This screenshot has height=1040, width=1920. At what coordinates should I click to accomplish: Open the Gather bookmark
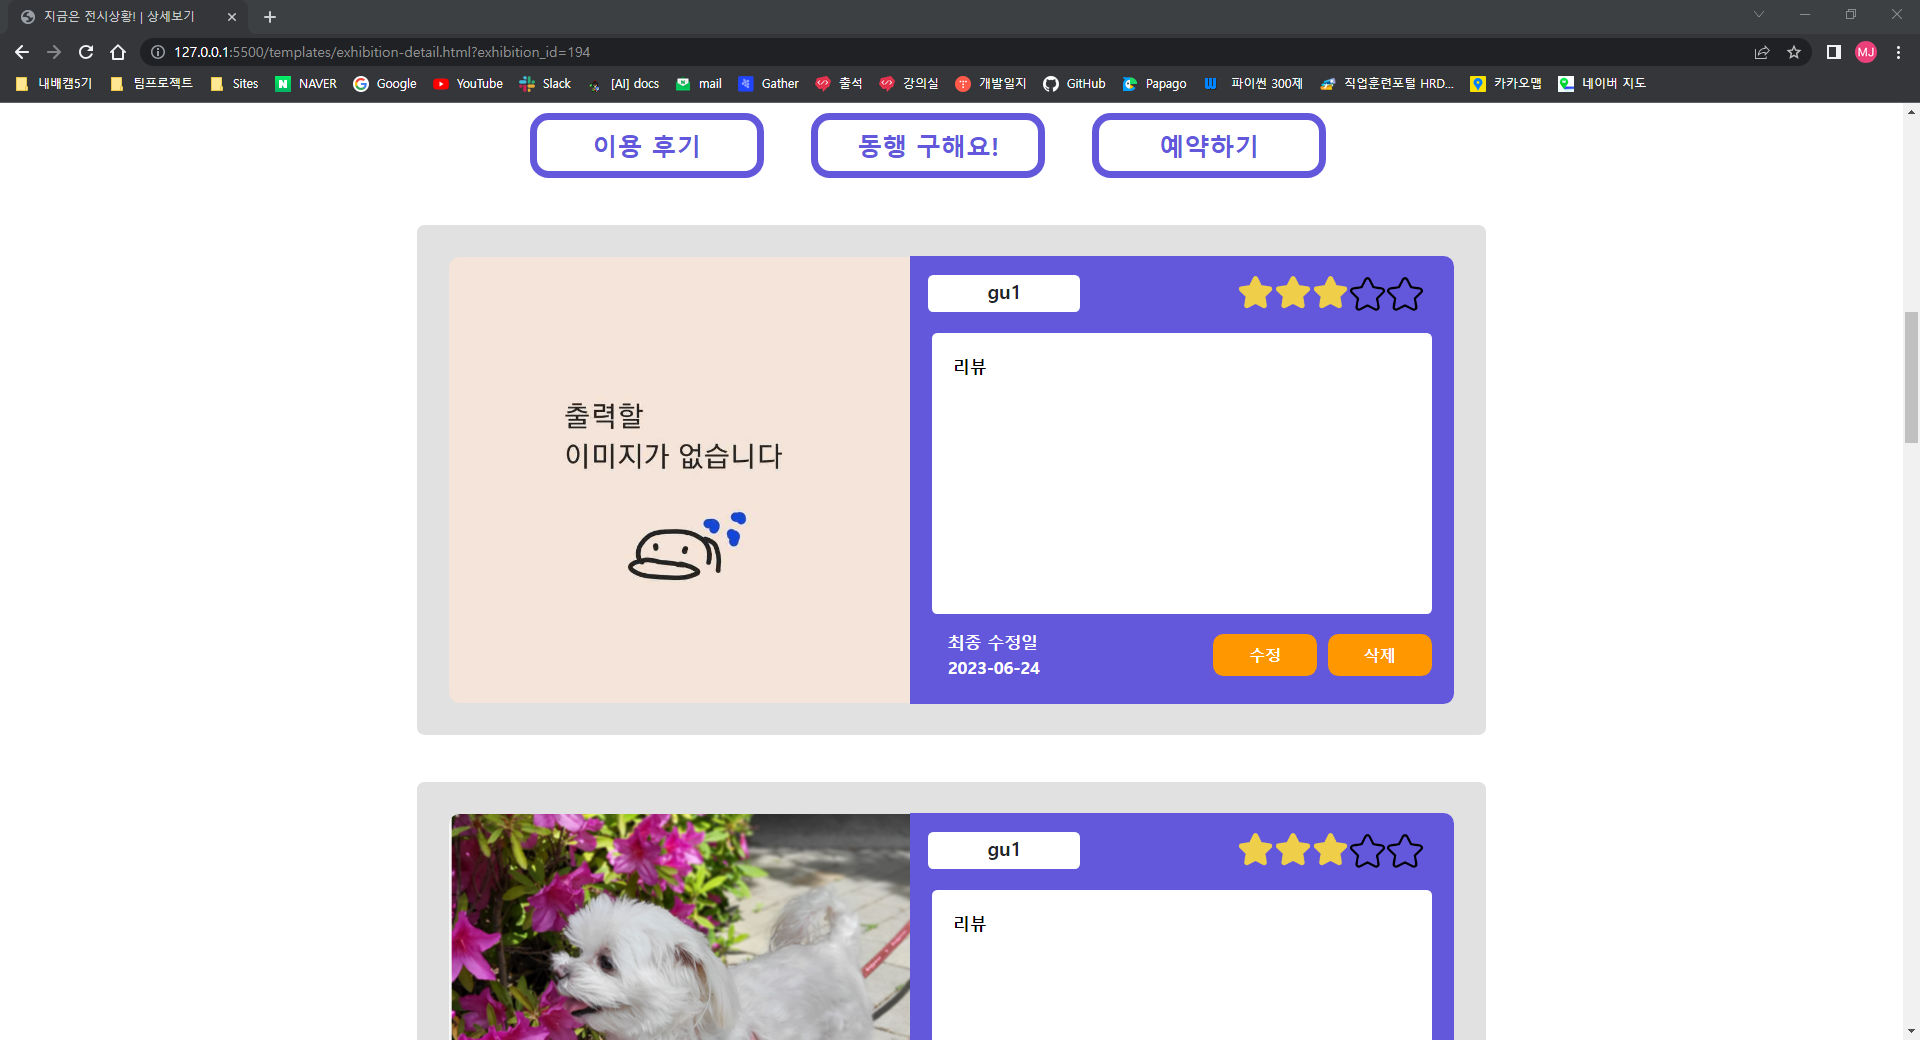pyautogui.click(x=768, y=84)
